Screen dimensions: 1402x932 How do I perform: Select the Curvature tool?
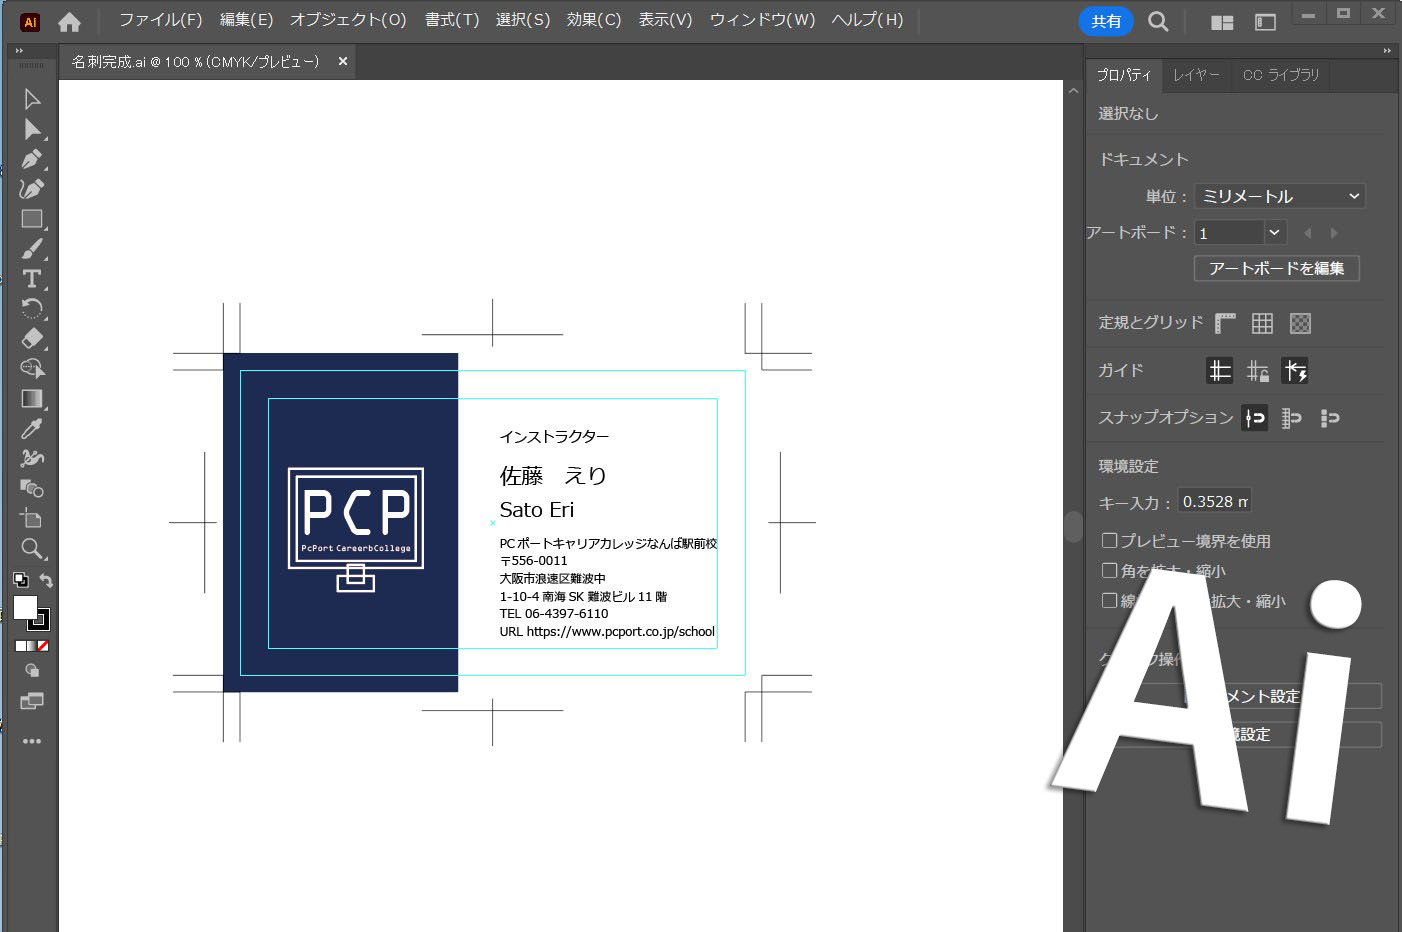32,189
